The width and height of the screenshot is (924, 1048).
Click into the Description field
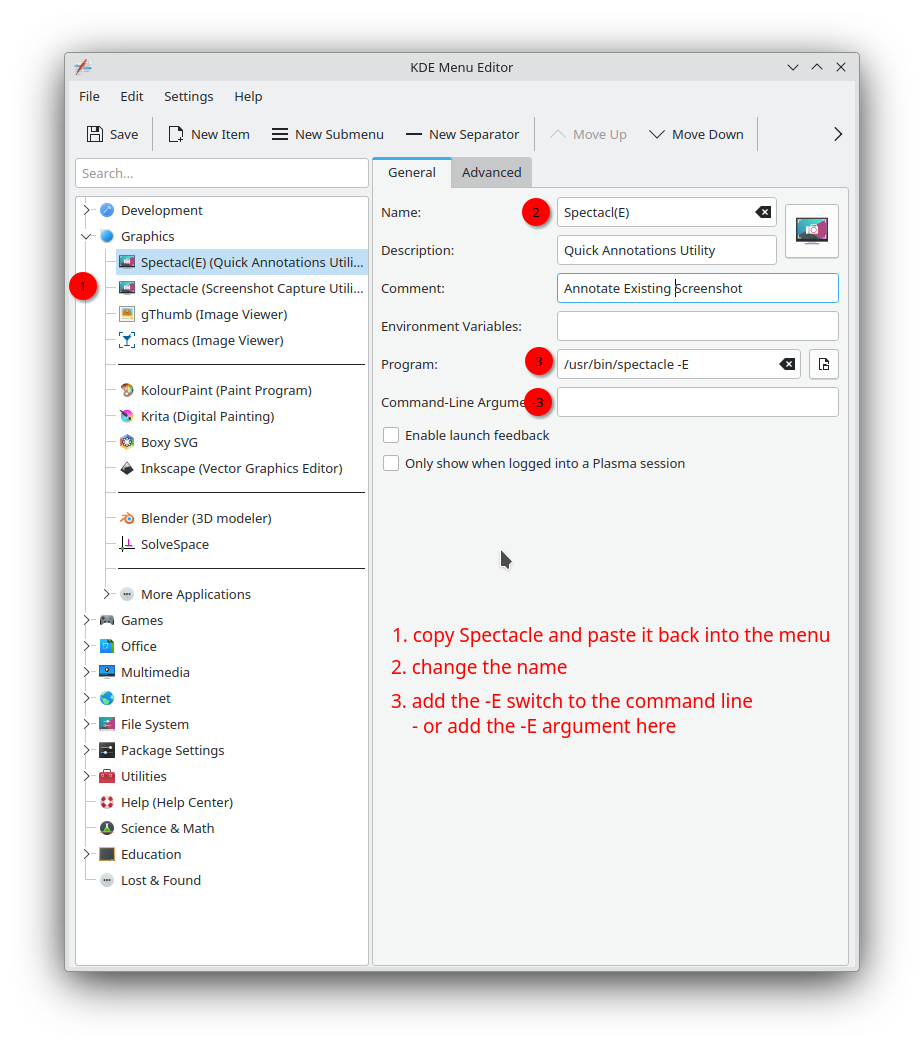667,250
